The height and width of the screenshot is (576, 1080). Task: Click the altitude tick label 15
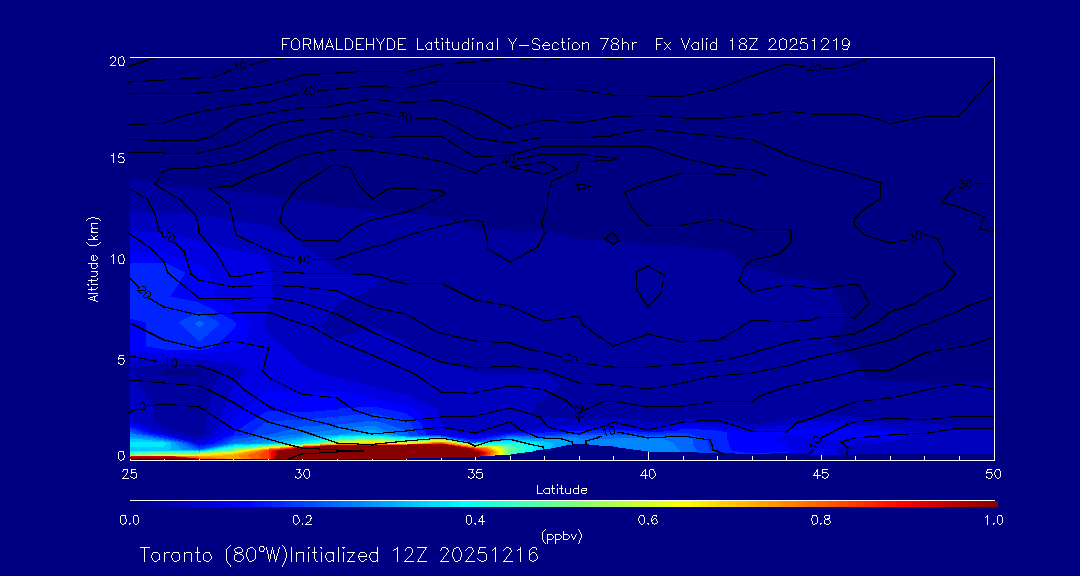[117, 158]
